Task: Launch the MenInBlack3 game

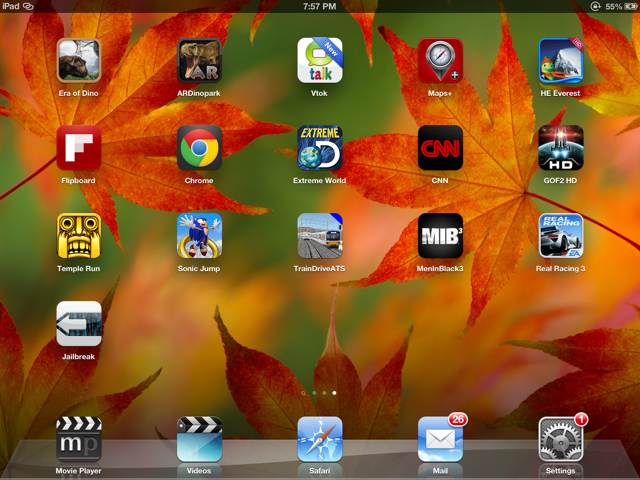Action: (x=440, y=236)
